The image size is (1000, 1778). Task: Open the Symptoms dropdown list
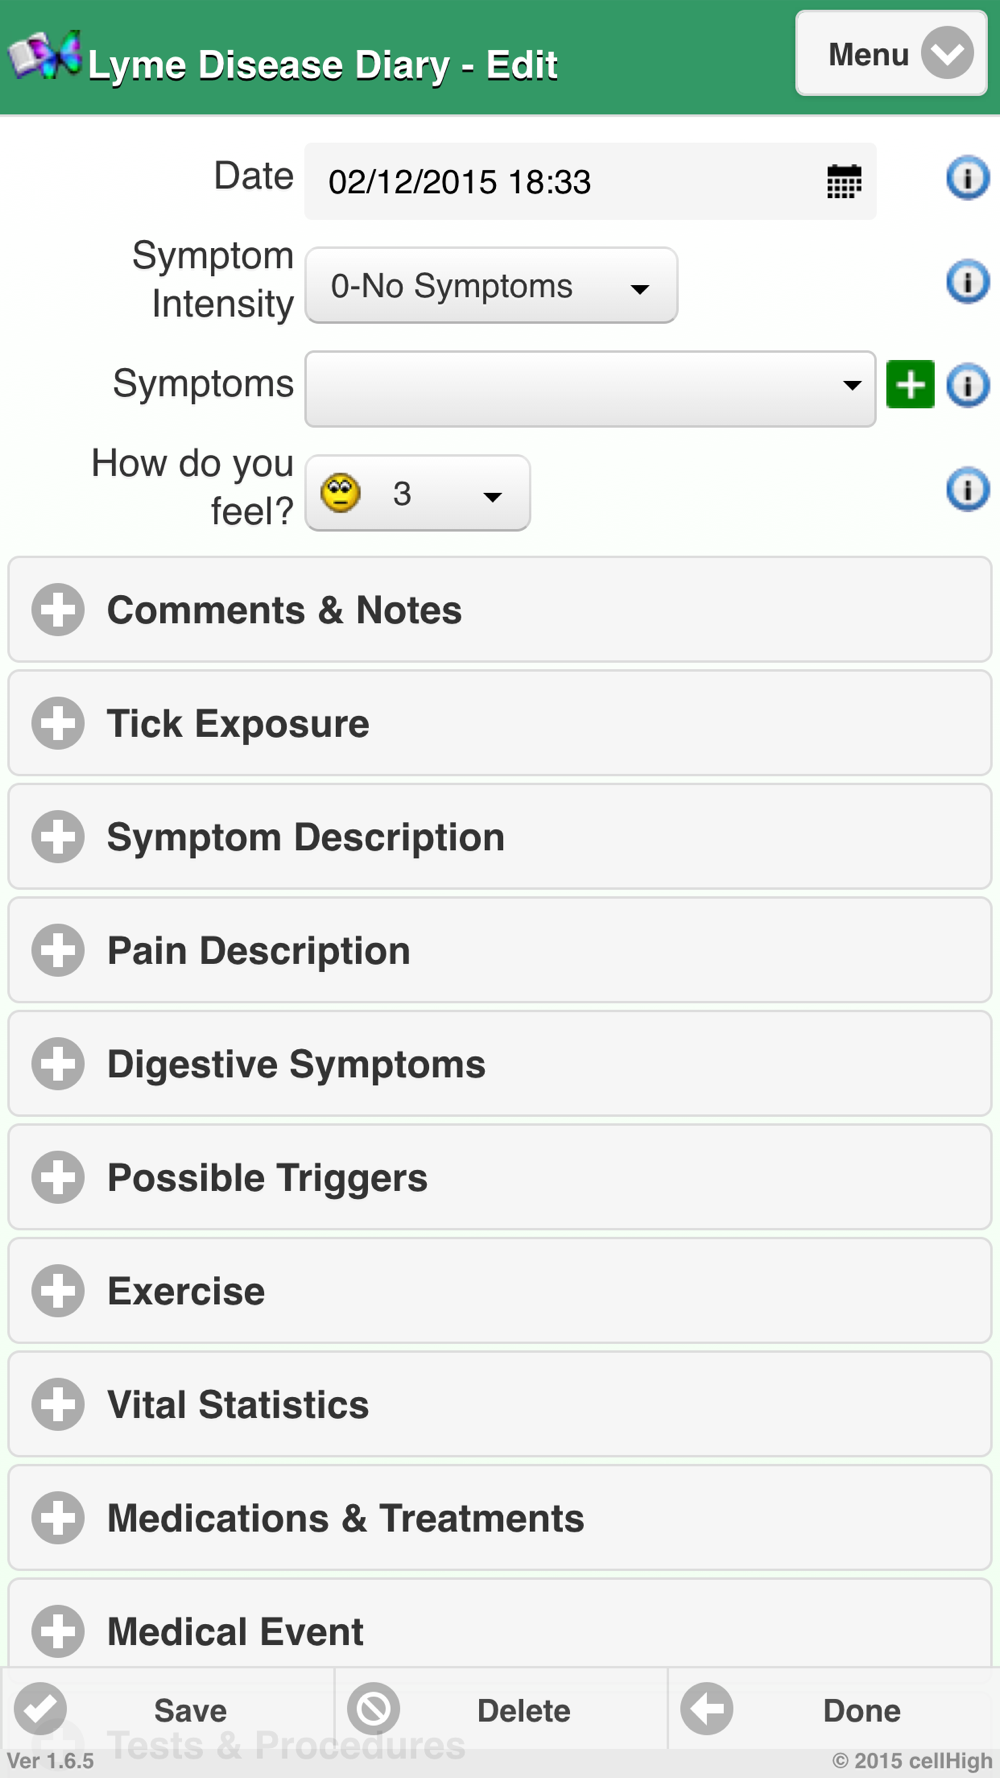[x=590, y=389]
